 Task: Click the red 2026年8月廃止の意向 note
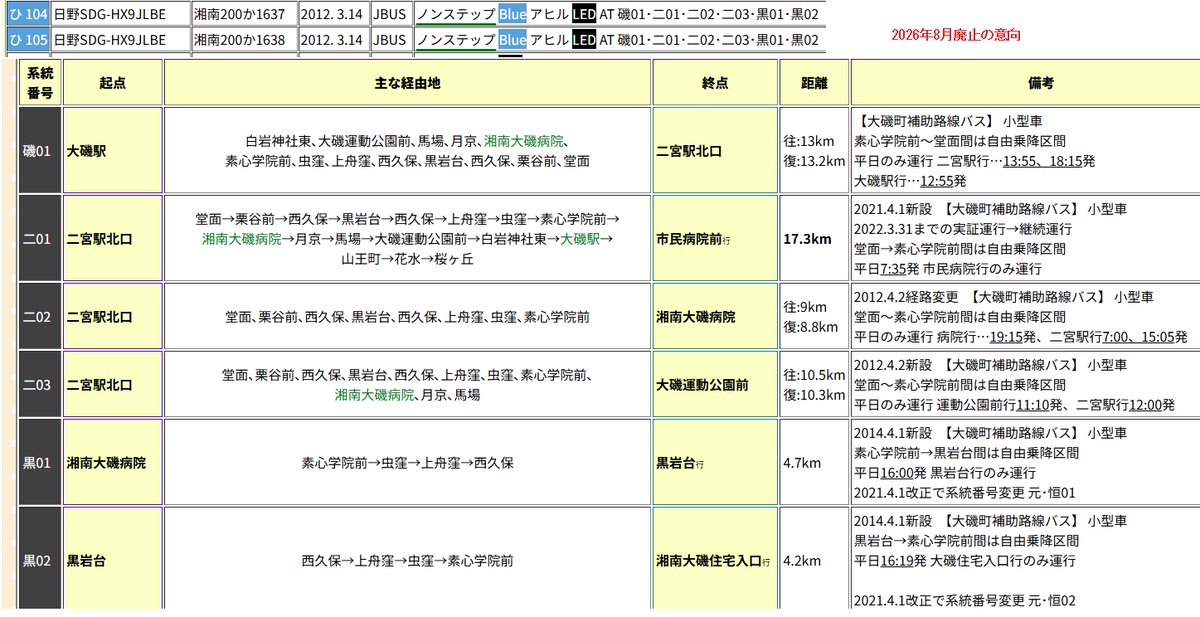click(x=957, y=34)
